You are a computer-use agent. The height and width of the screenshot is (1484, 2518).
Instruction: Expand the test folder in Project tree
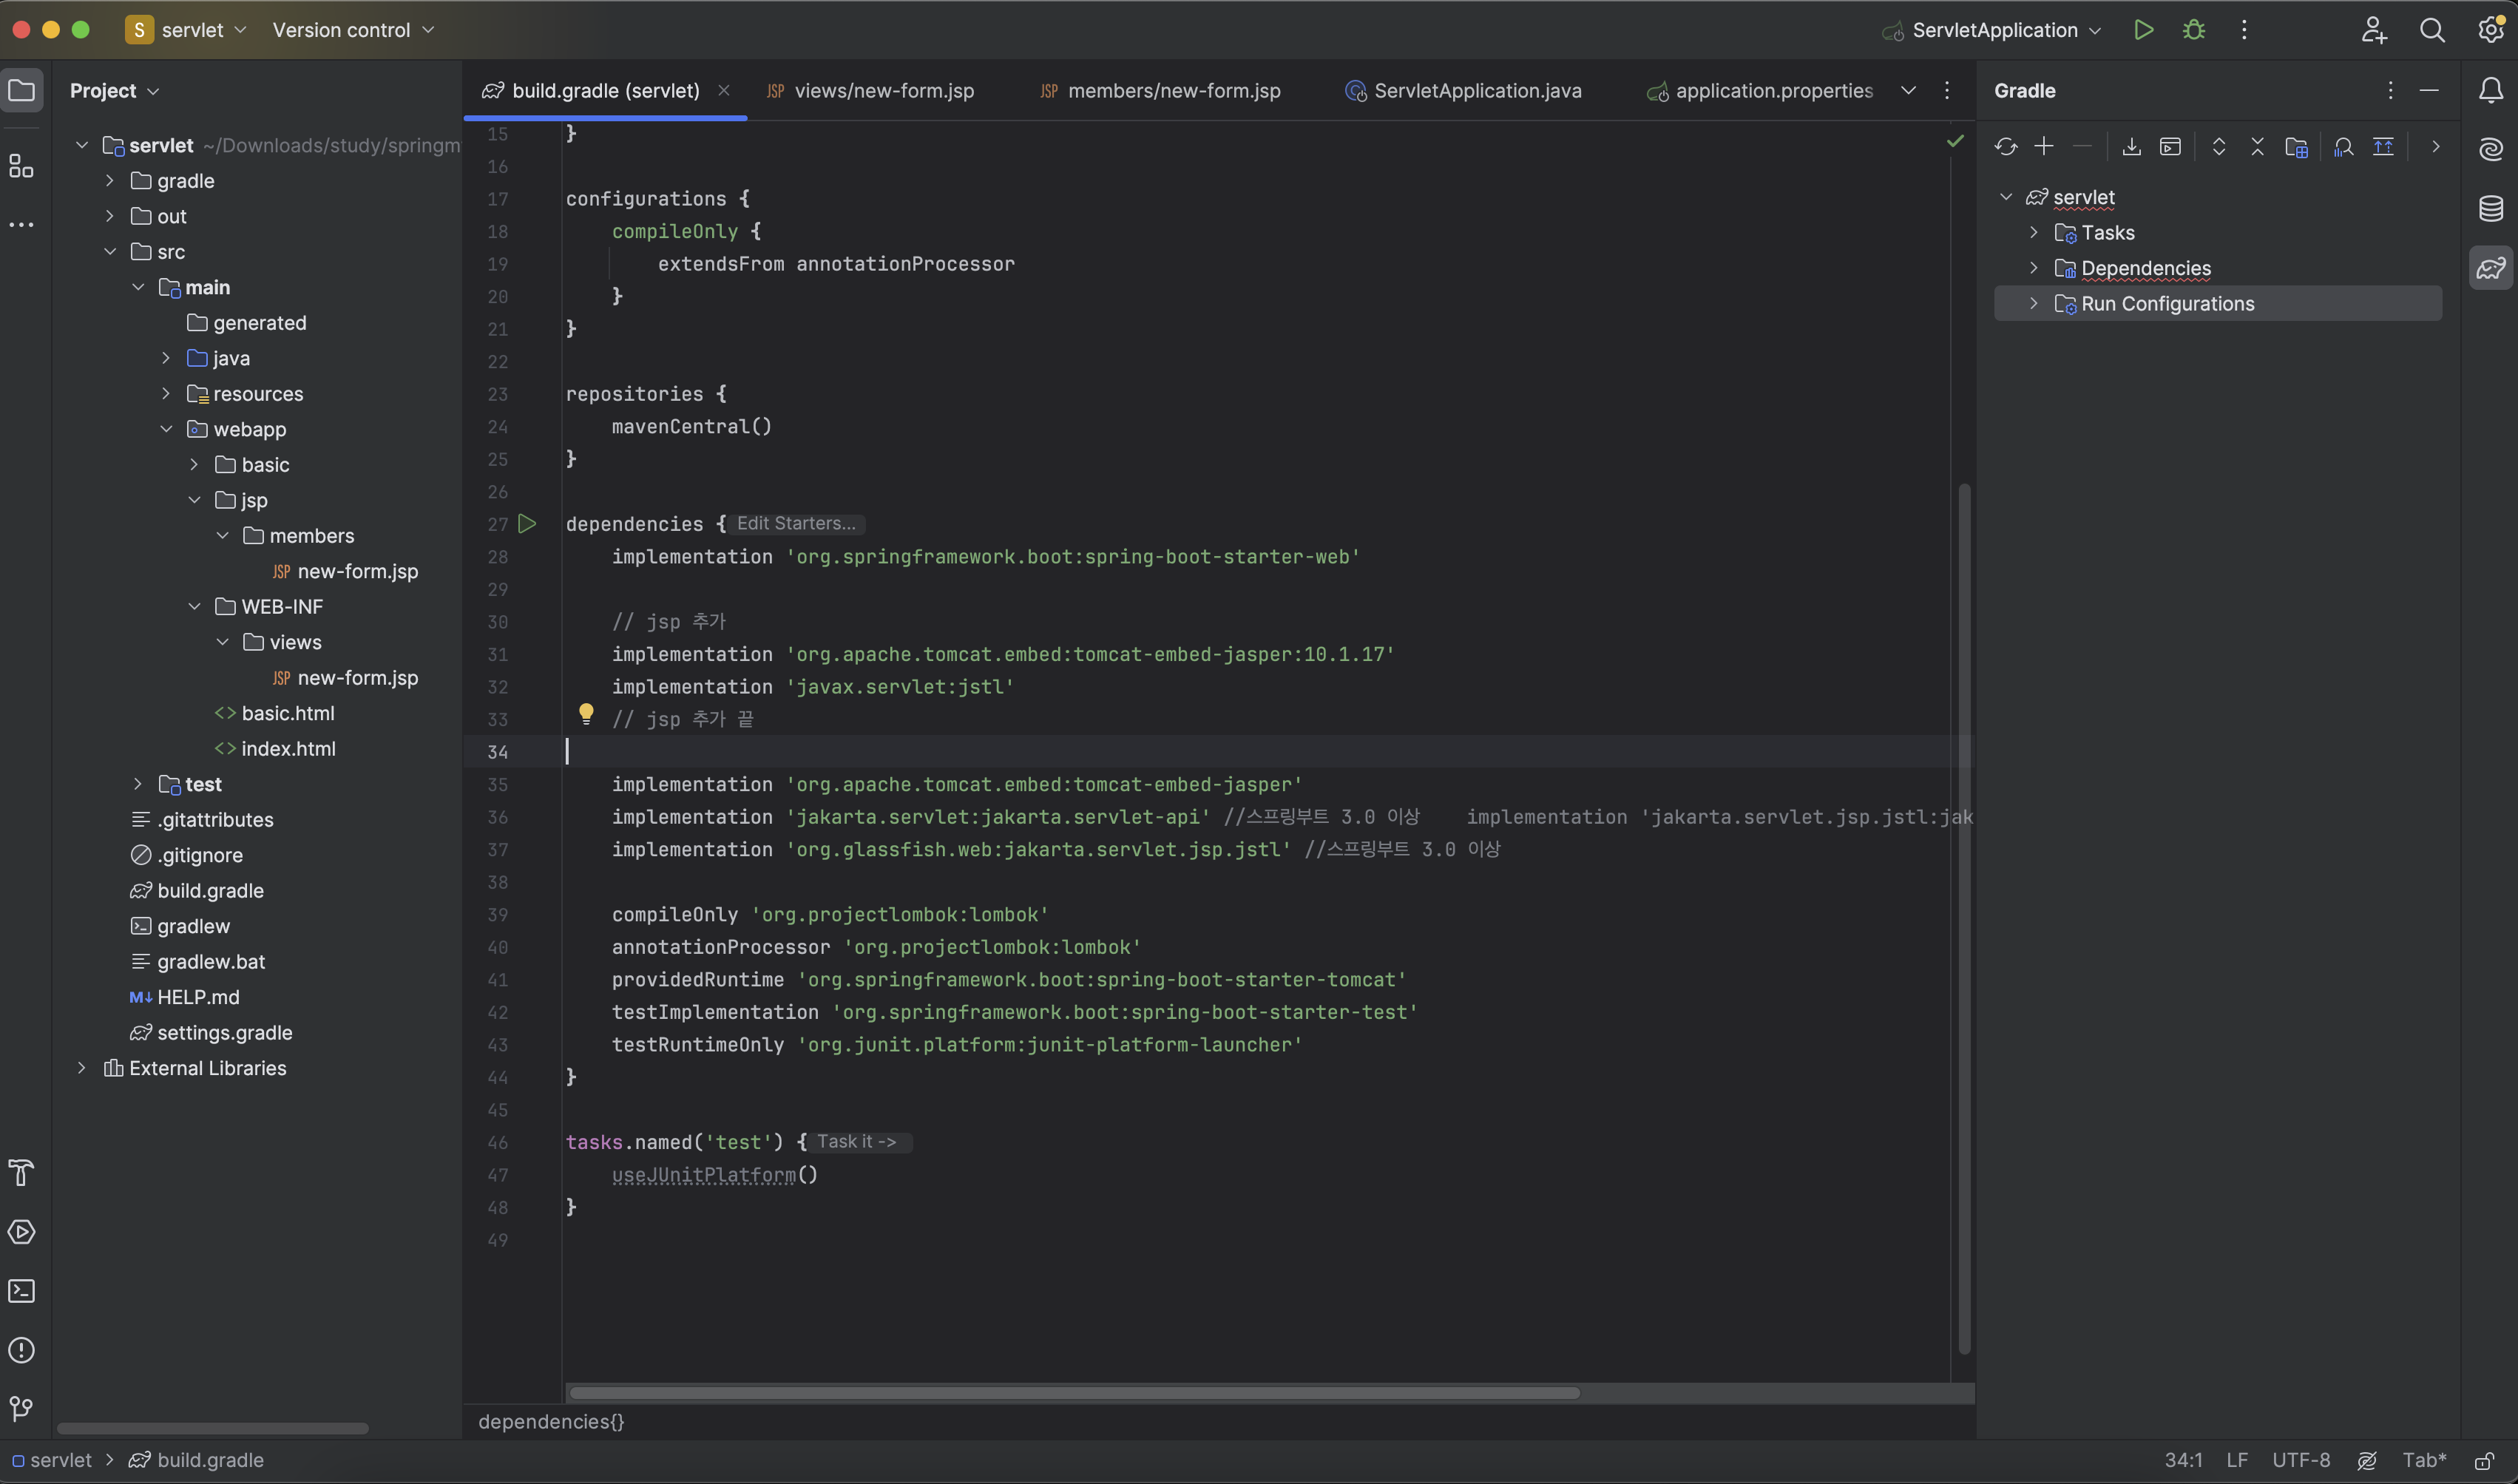click(138, 784)
